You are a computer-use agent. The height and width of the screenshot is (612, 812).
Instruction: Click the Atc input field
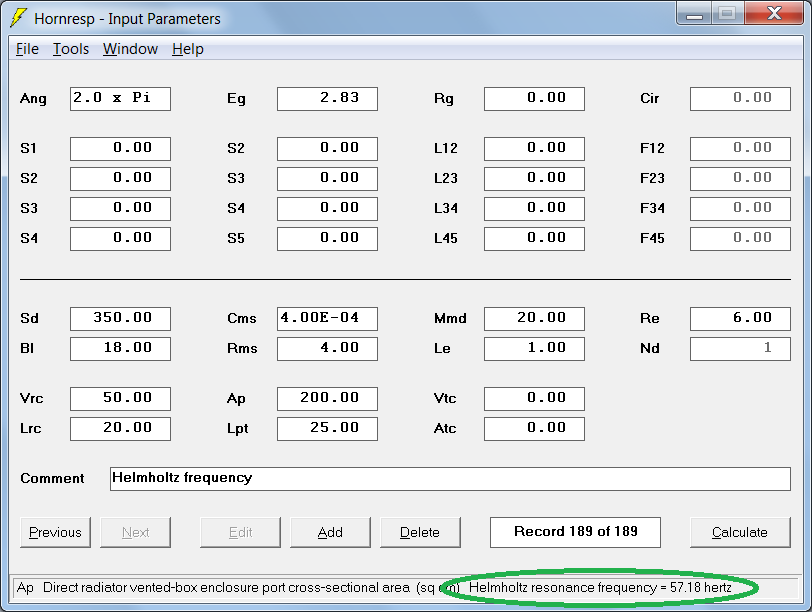click(534, 429)
